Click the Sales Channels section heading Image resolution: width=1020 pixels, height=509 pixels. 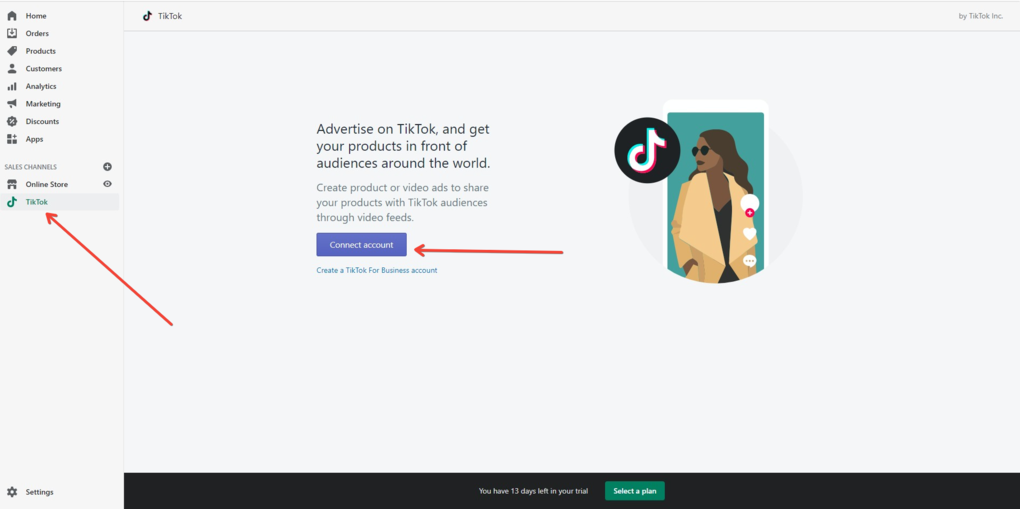[x=31, y=167]
